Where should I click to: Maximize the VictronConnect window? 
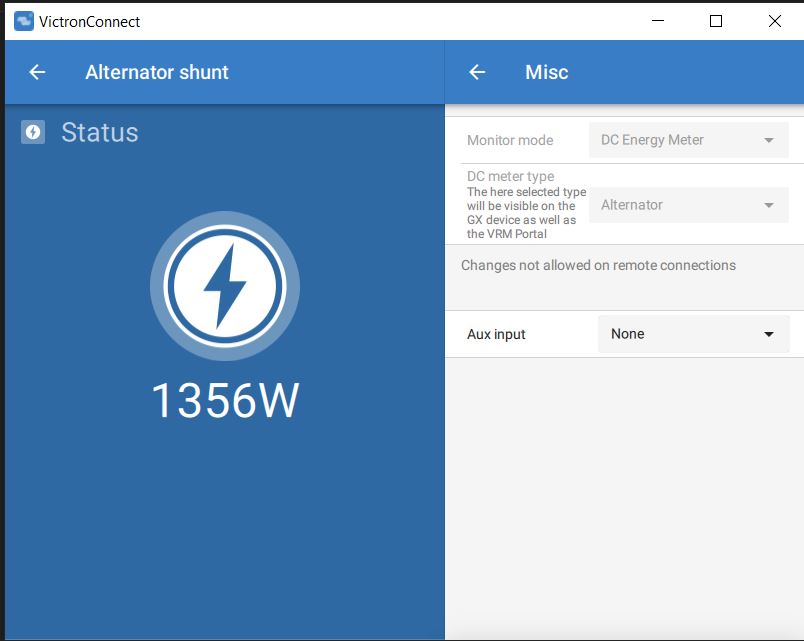pos(716,21)
